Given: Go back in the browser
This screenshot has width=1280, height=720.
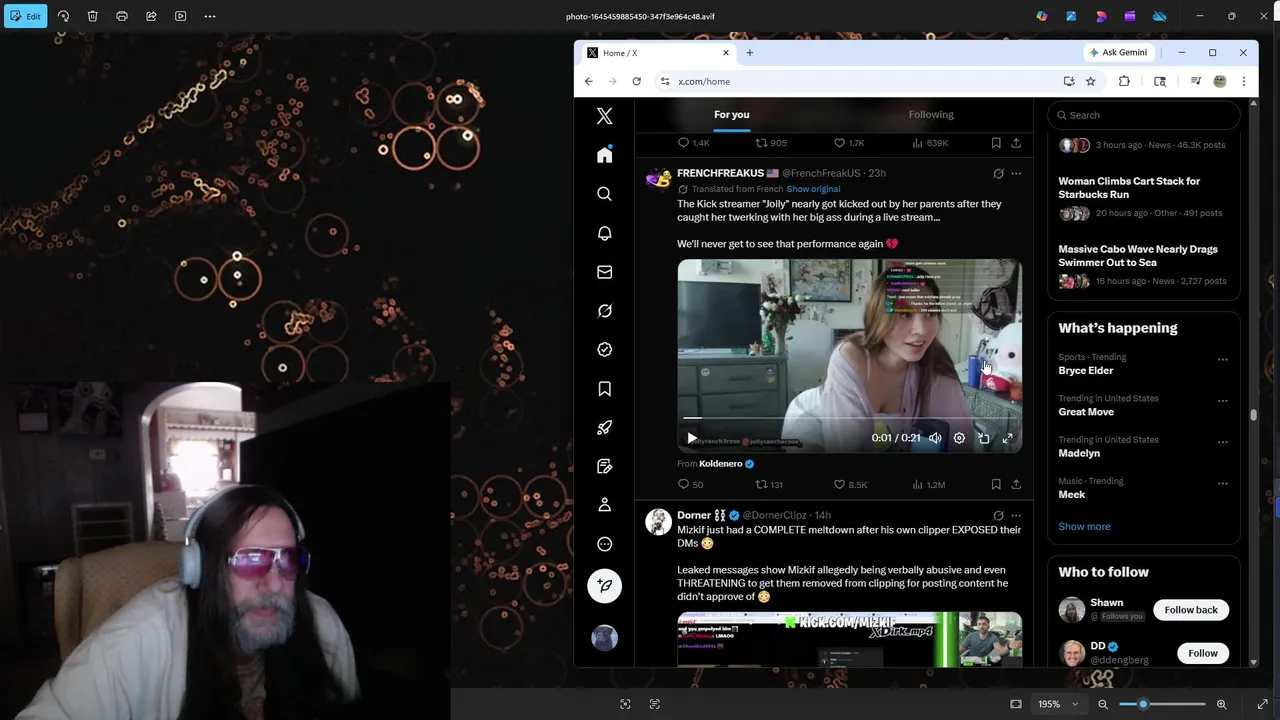Looking at the screenshot, I should (589, 82).
